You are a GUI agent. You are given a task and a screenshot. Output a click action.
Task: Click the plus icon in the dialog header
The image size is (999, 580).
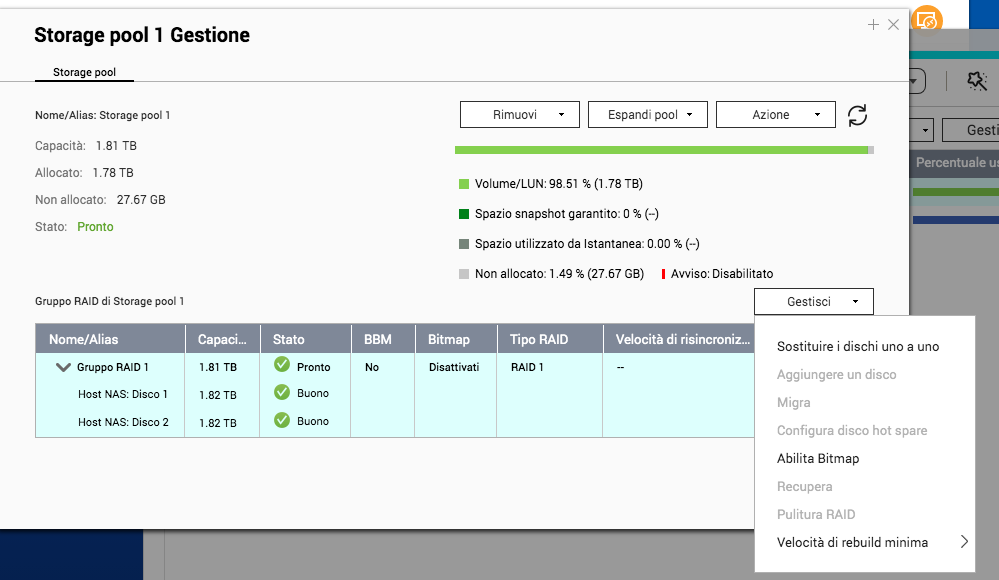tap(873, 25)
